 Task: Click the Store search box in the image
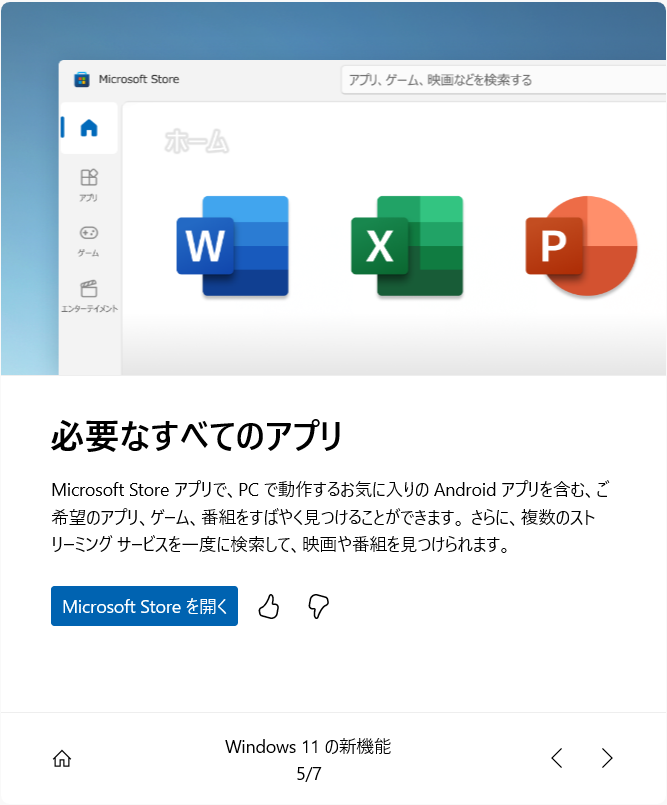[x=504, y=80]
